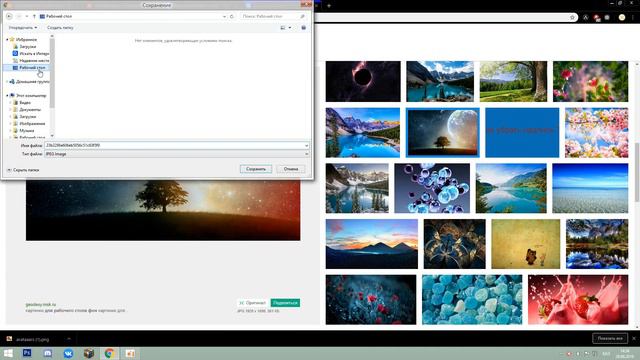Click in the Имя файла input field
640x360 pixels.
(176, 145)
